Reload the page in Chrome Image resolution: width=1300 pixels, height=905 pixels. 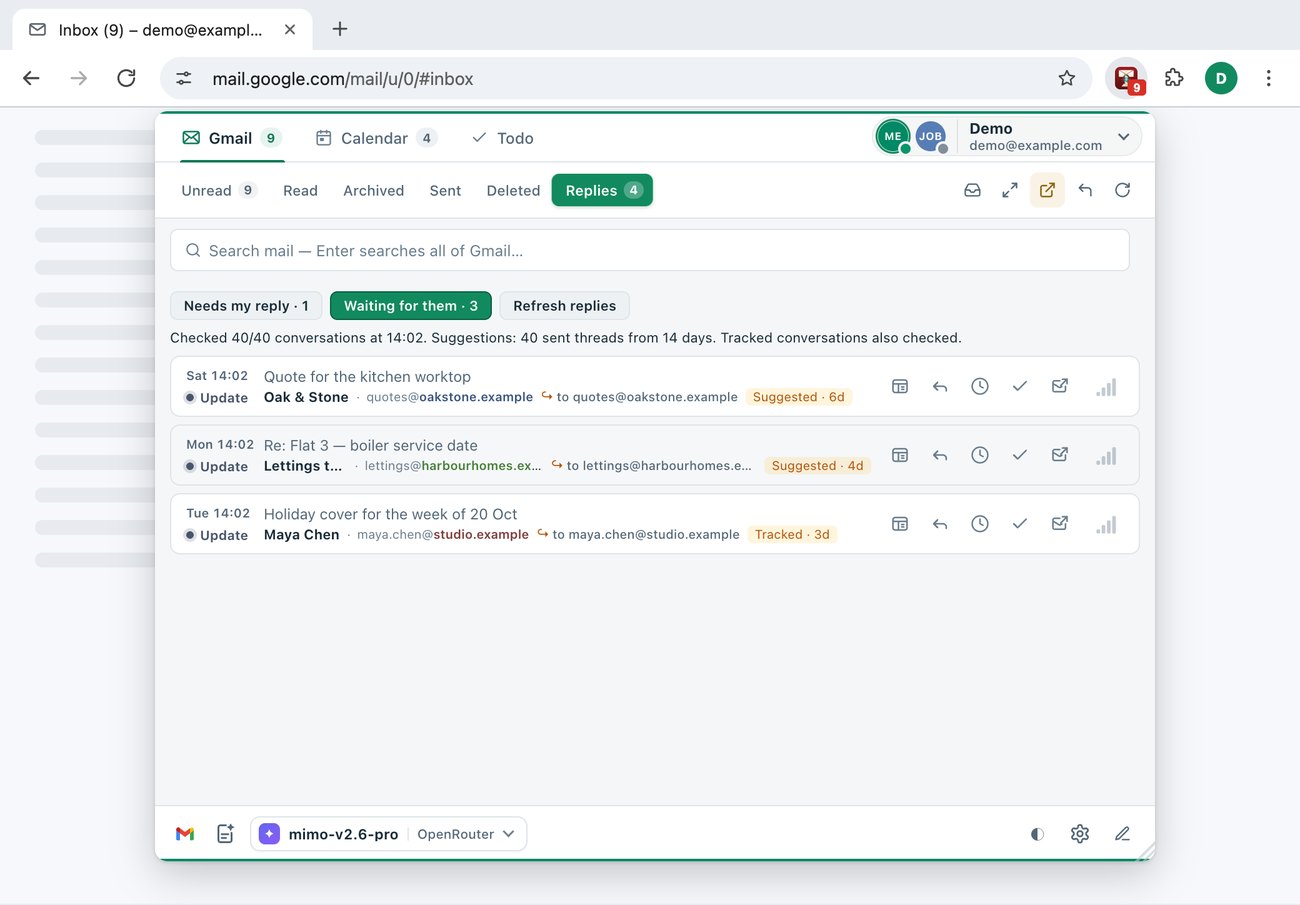126,78
